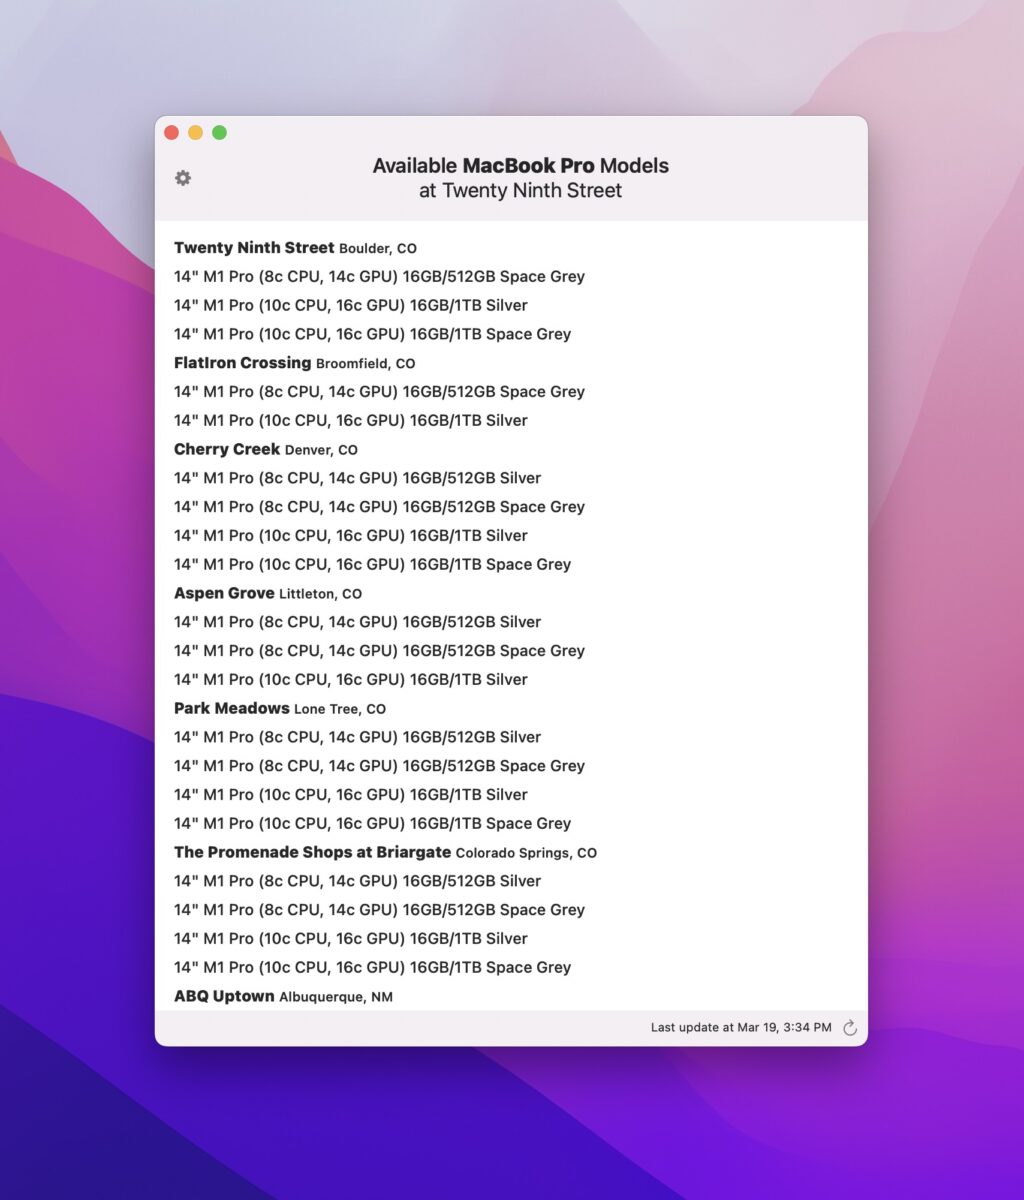The image size is (1024, 1200).
Task: Select Park Meadows 10c 1TB Space Grey row
Action: coord(372,824)
